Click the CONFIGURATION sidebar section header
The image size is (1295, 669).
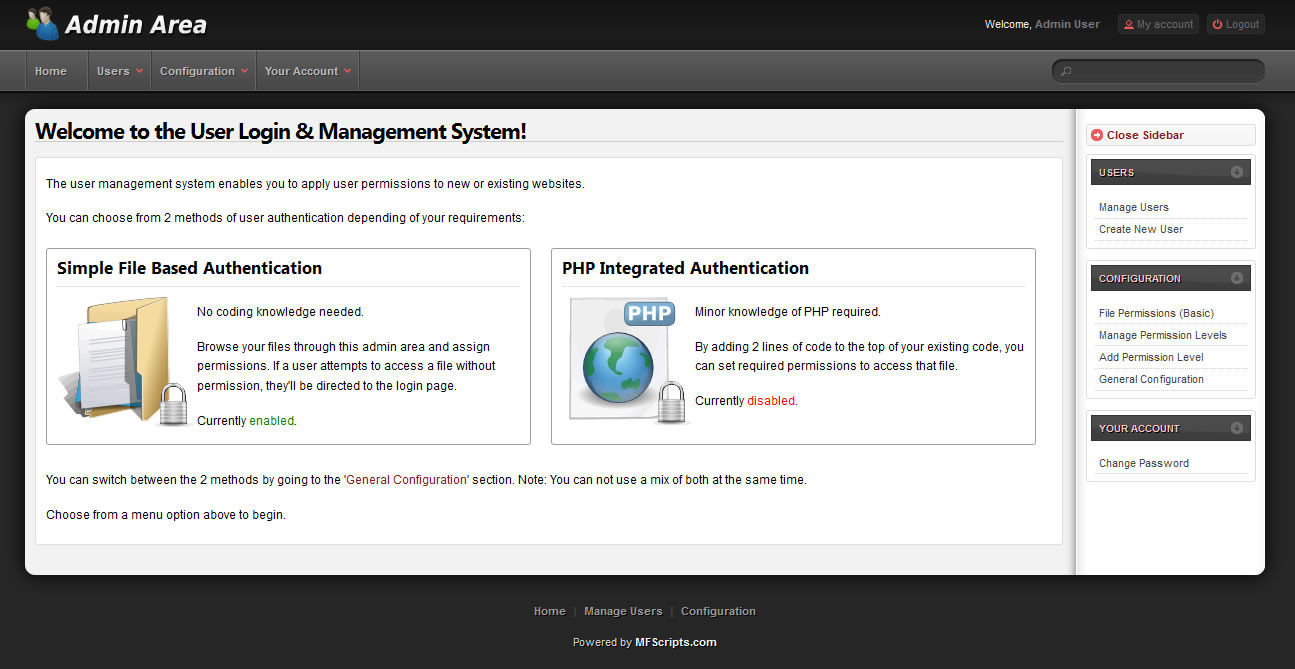1170,278
